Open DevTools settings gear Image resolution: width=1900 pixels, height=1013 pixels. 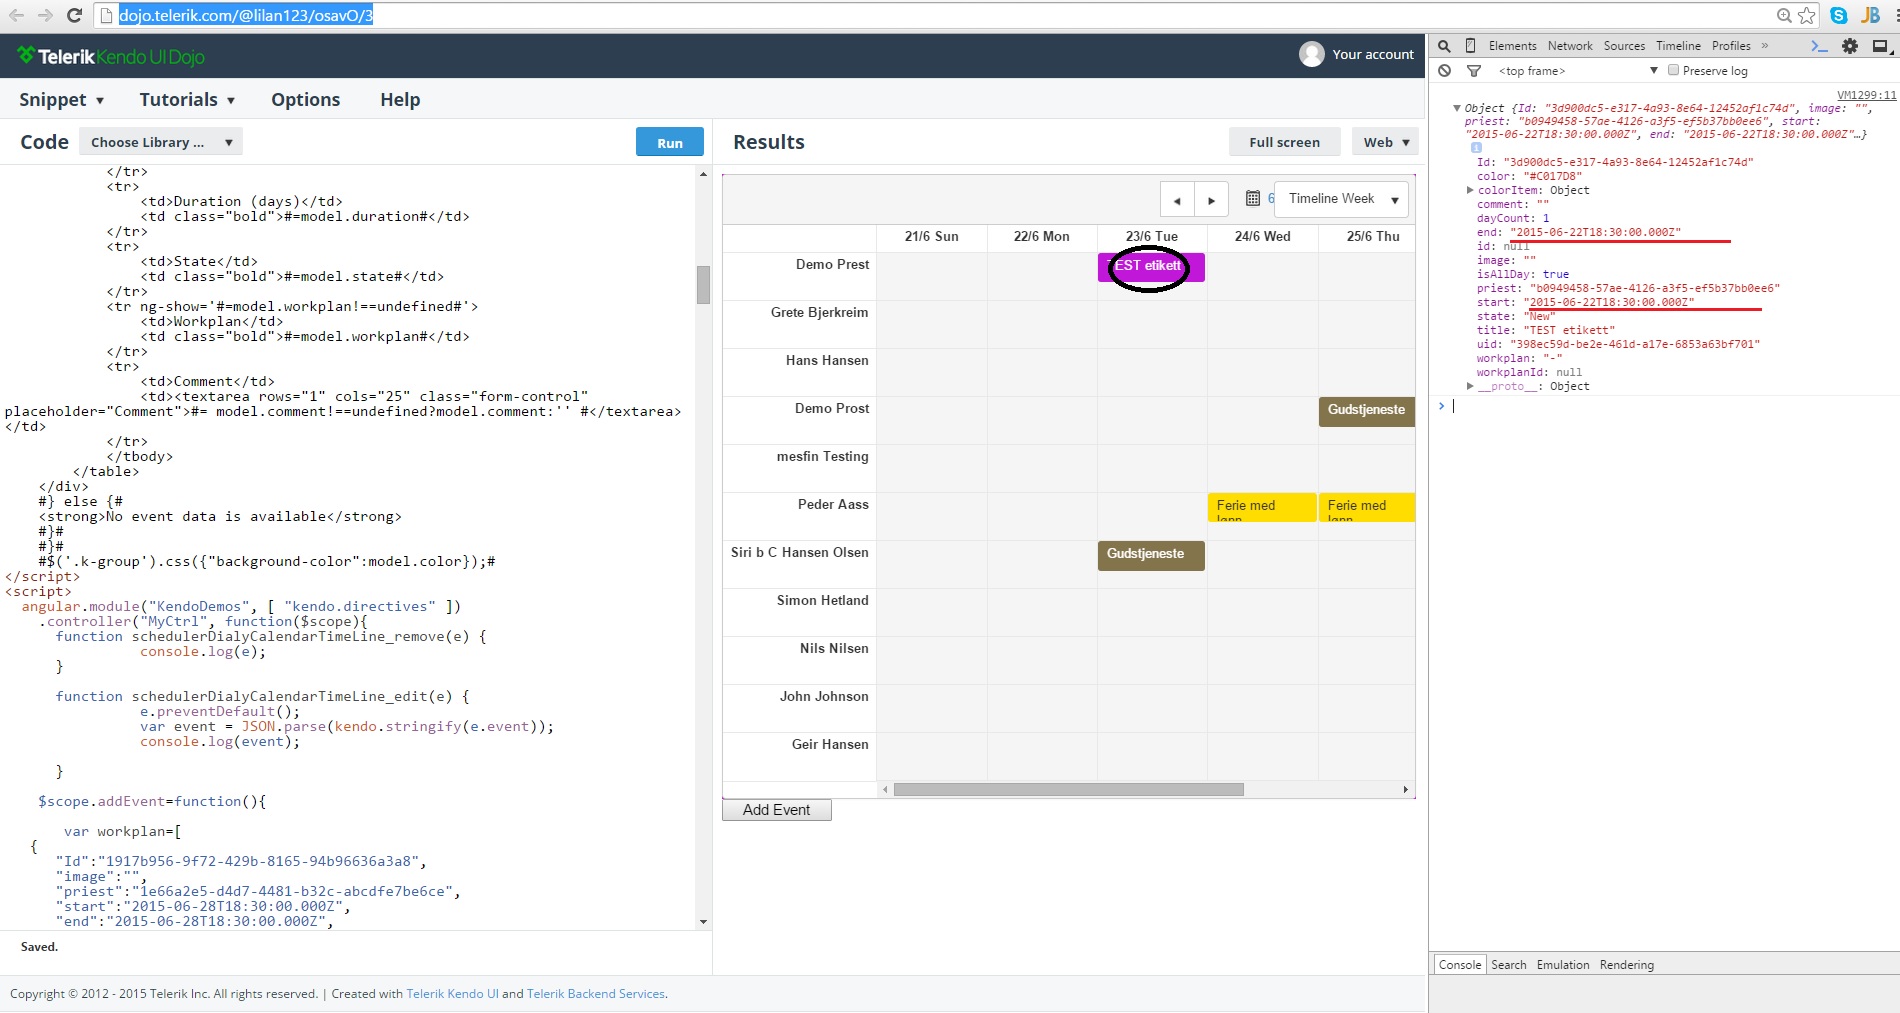[x=1850, y=46]
